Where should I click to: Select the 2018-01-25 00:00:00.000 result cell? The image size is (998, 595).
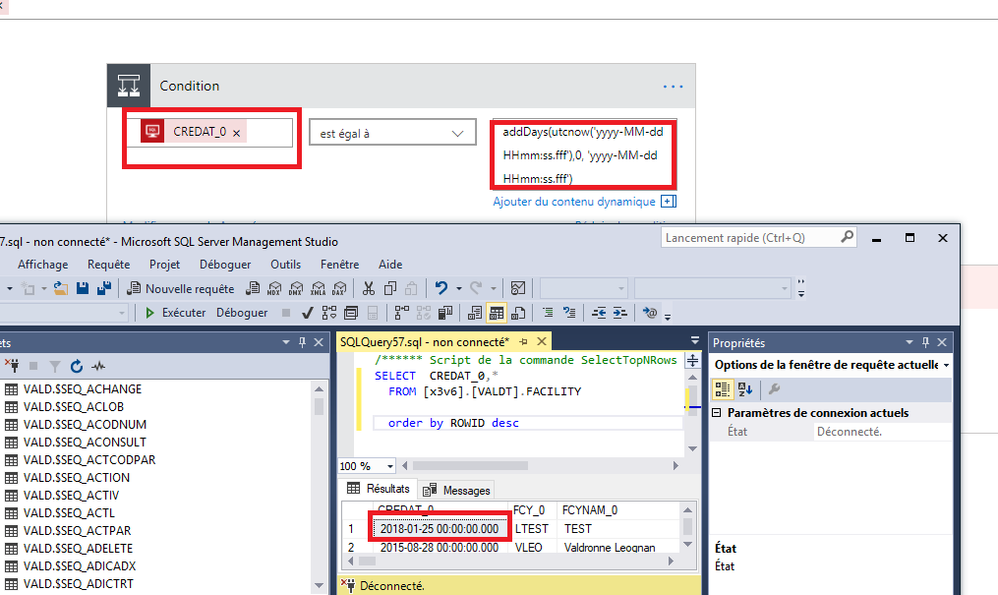click(x=439, y=529)
